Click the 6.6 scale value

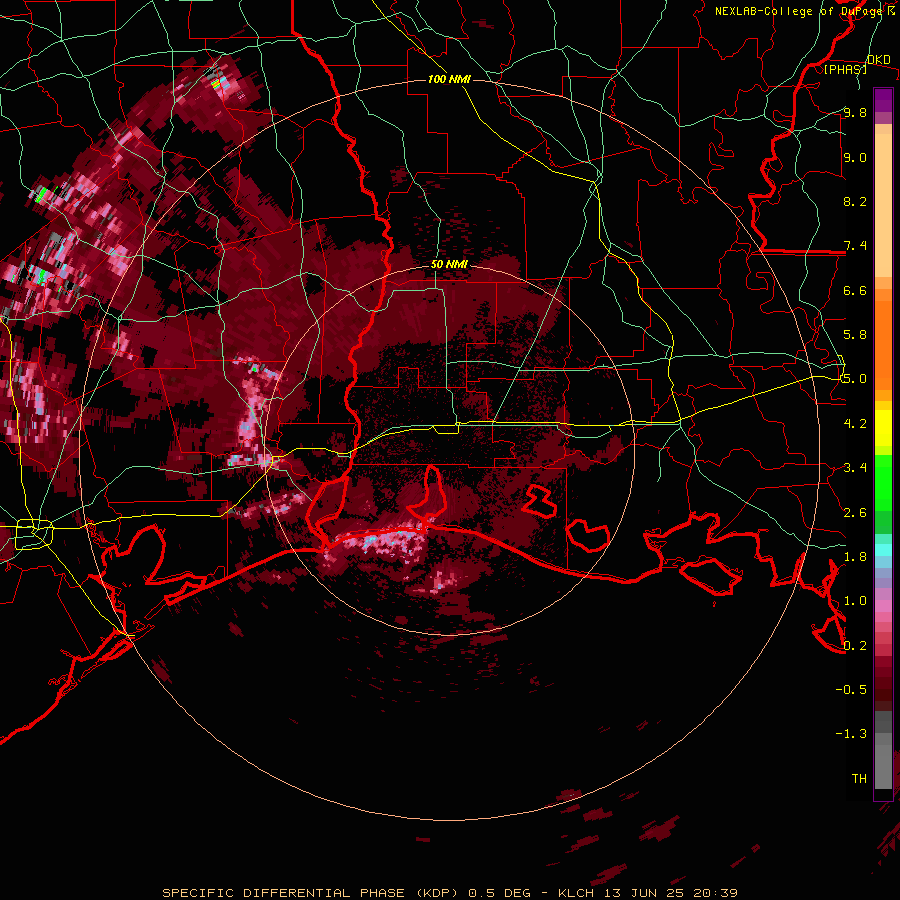point(855,290)
